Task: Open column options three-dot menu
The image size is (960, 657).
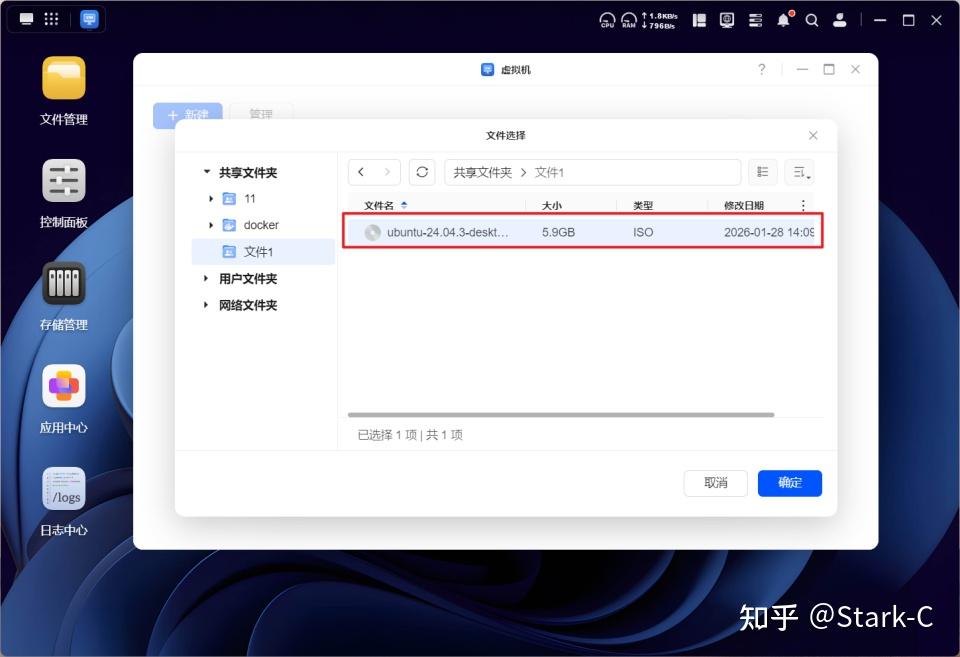Action: pos(803,205)
